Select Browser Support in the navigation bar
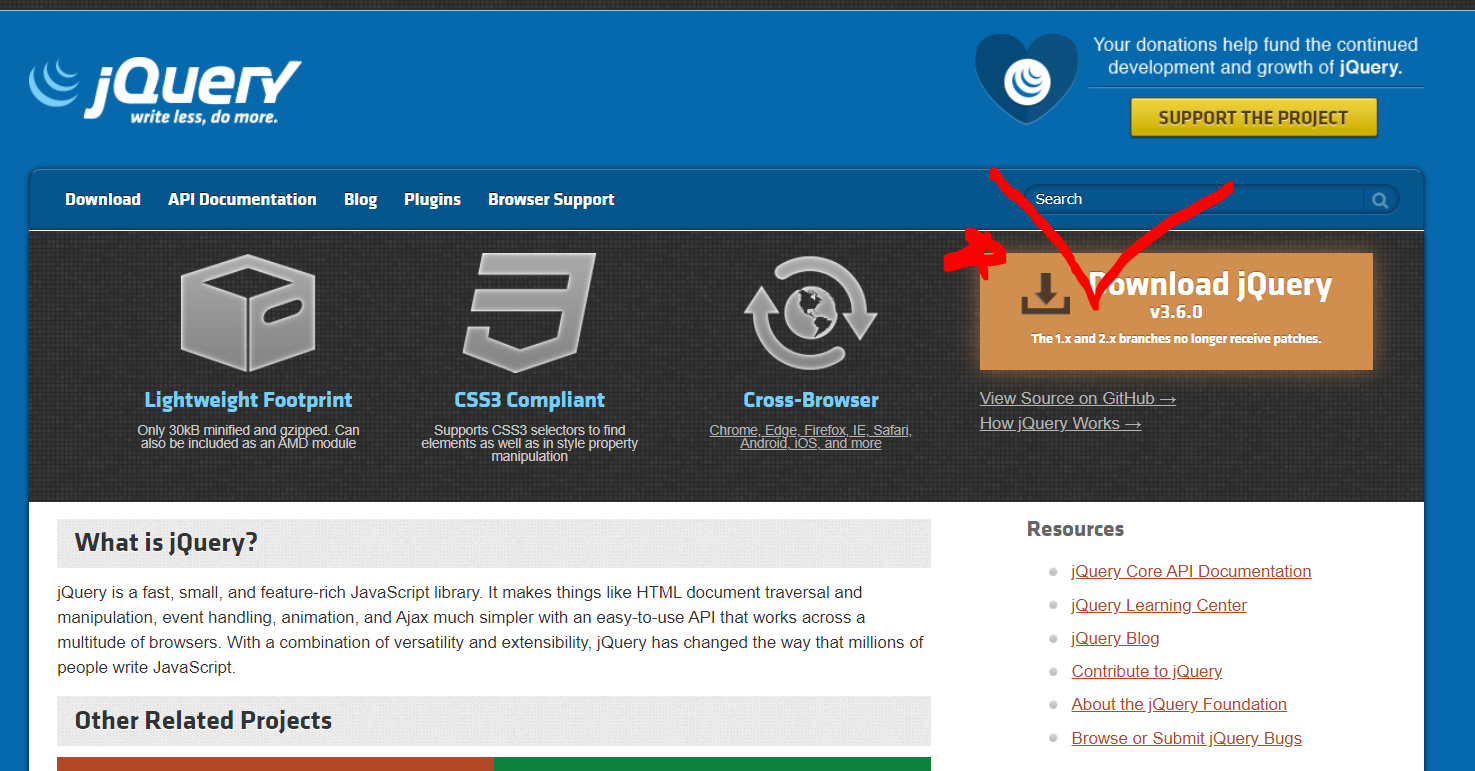1475x771 pixels. pos(551,200)
